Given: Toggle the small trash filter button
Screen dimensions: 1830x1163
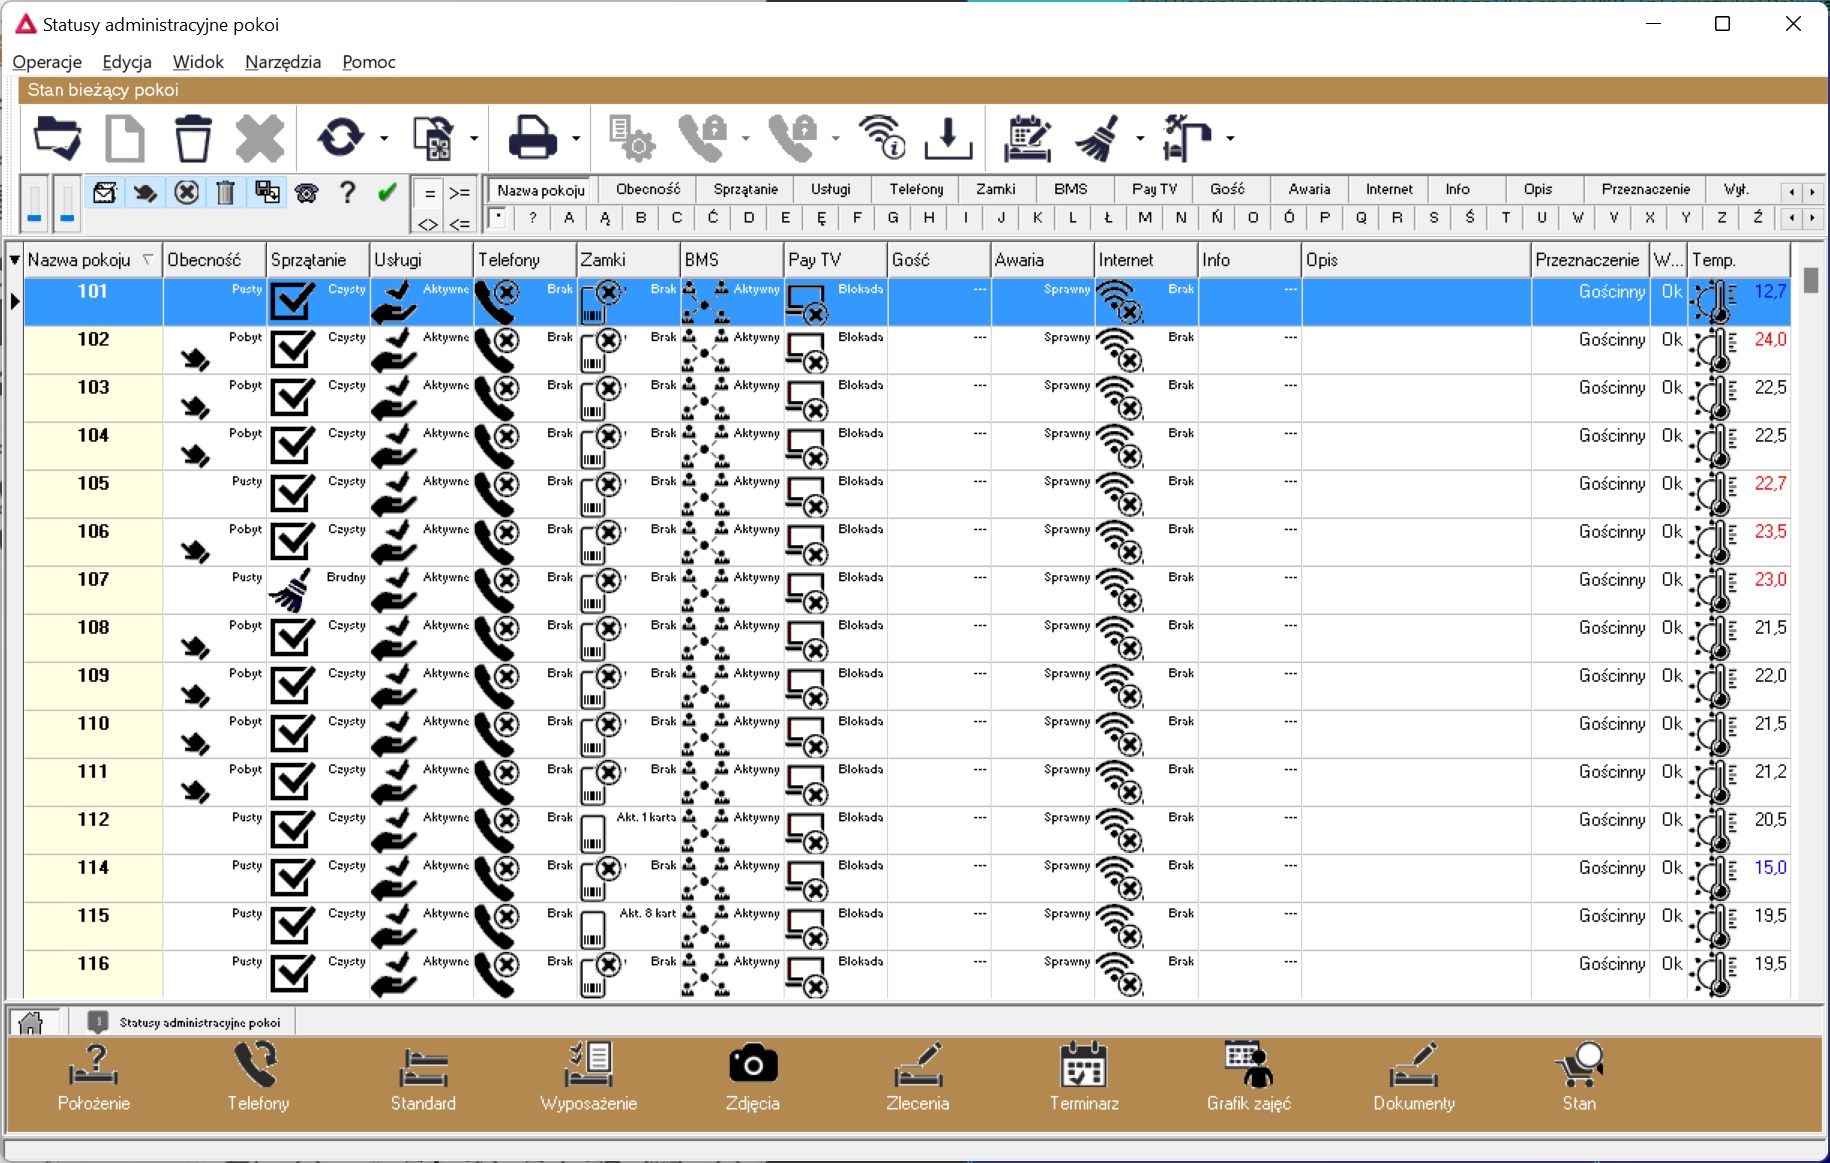Looking at the screenshot, I should pyautogui.click(x=226, y=192).
